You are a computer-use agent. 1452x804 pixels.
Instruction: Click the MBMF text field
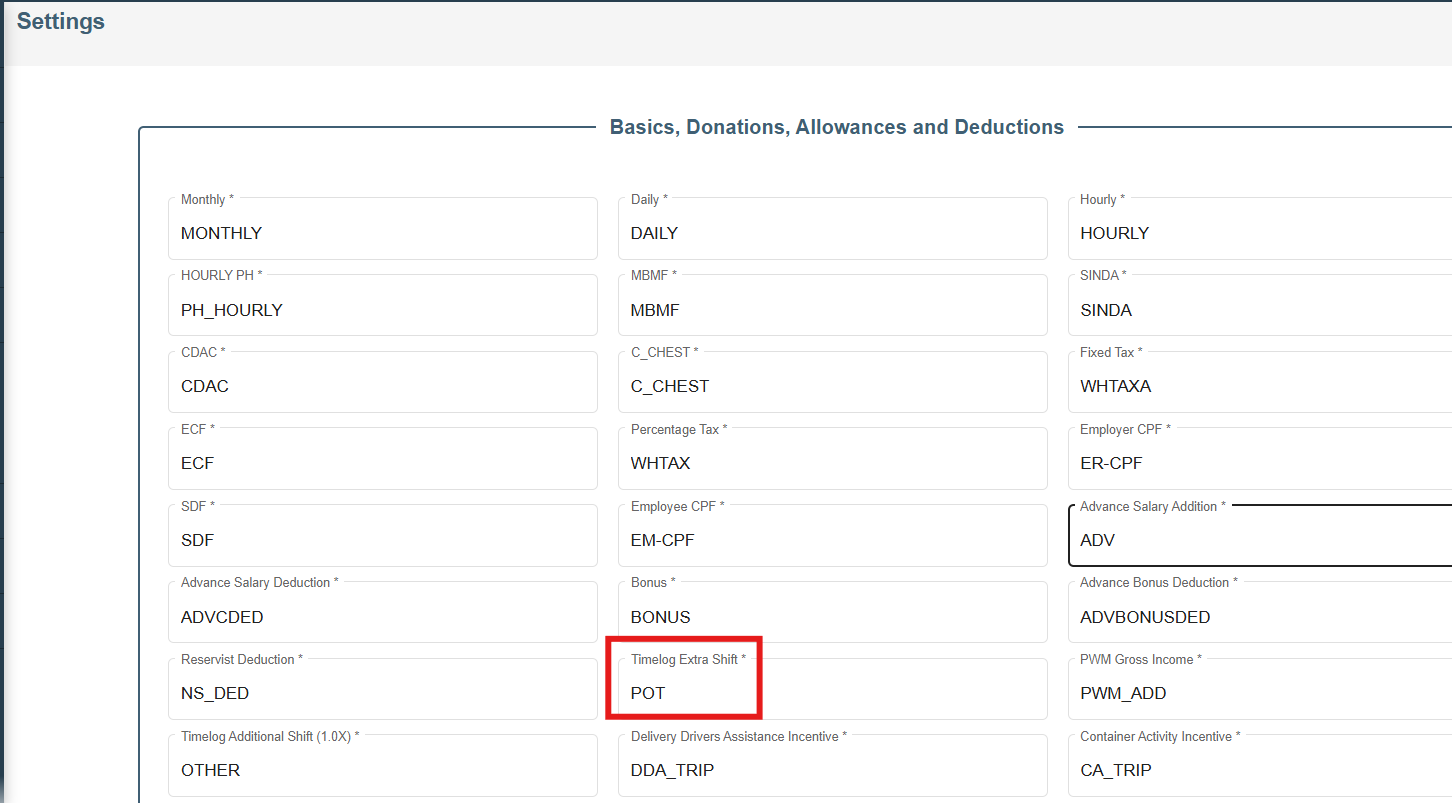click(x=832, y=310)
